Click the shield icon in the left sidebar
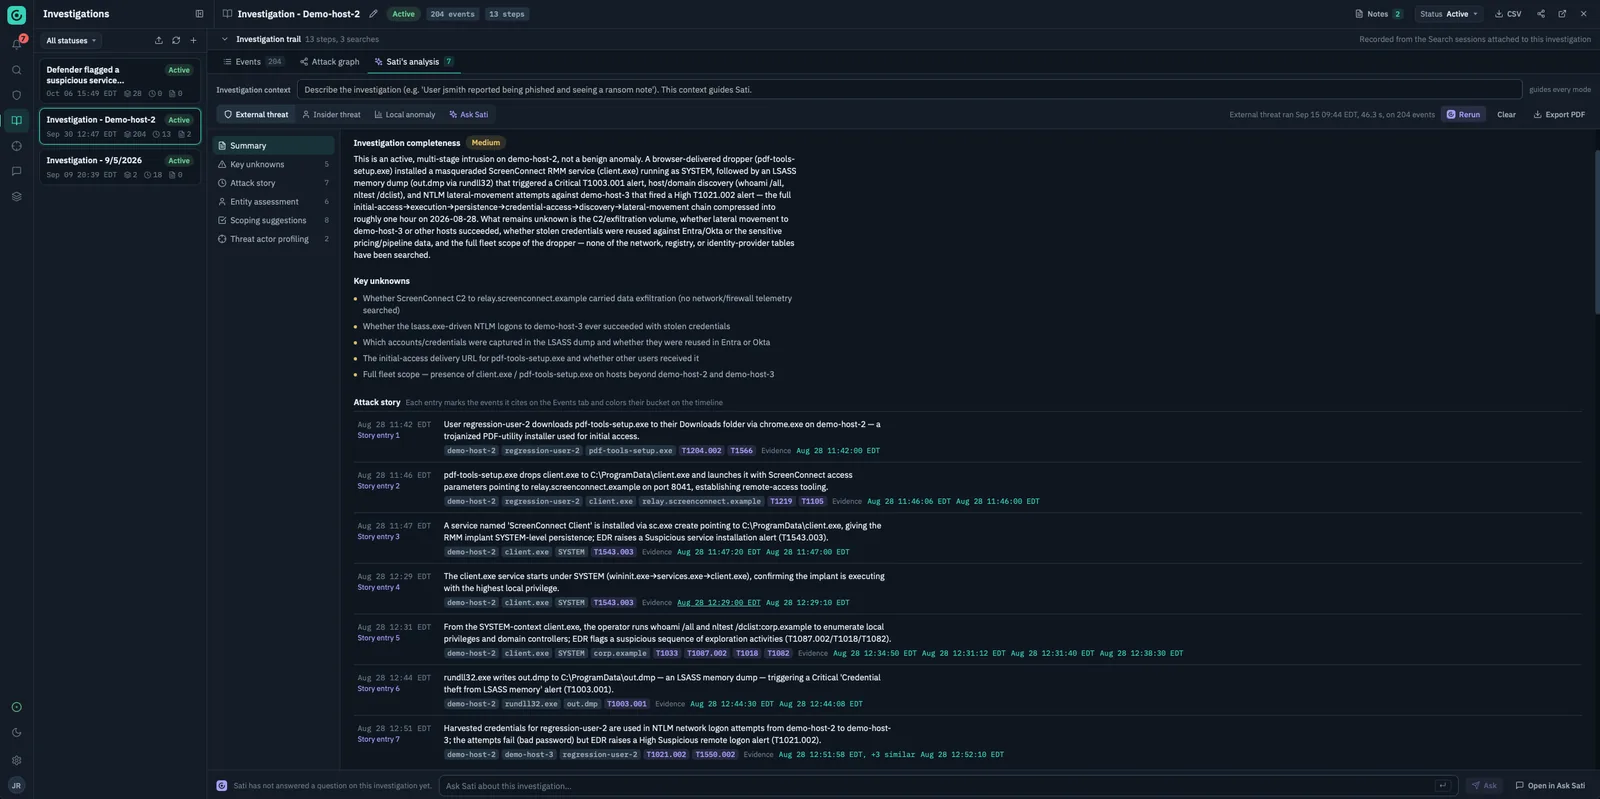 click(16, 95)
